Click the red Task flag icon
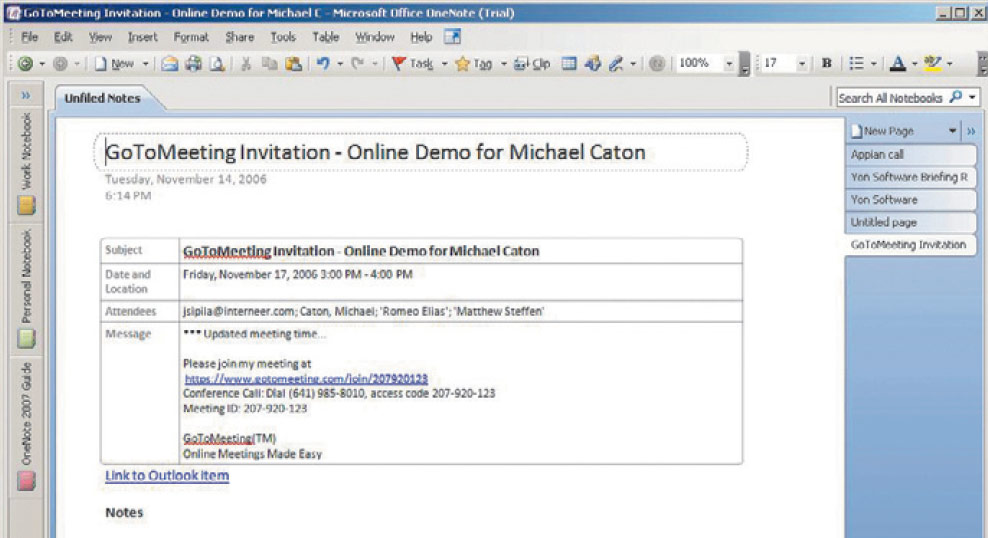Viewport: 988px width, 538px height. [398, 63]
